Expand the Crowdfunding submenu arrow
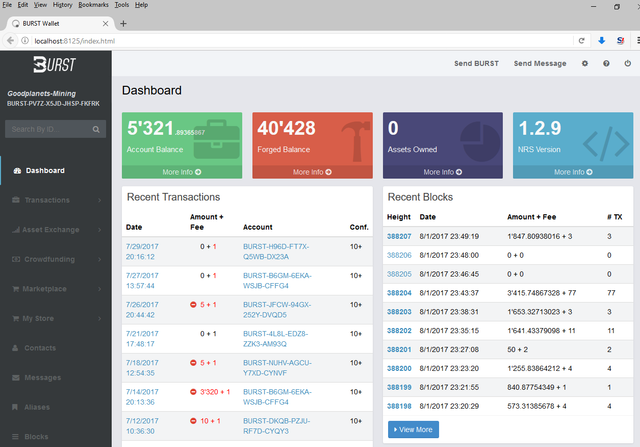The image size is (640, 447). [x=100, y=259]
